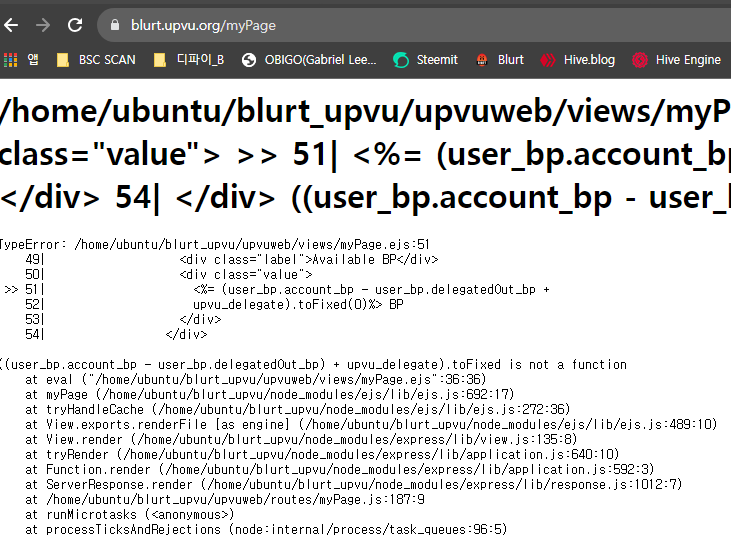Click the highlighted line 51 code
This screenshot has width=731, height=559.
pyautogui.click(x=370, y=289)
